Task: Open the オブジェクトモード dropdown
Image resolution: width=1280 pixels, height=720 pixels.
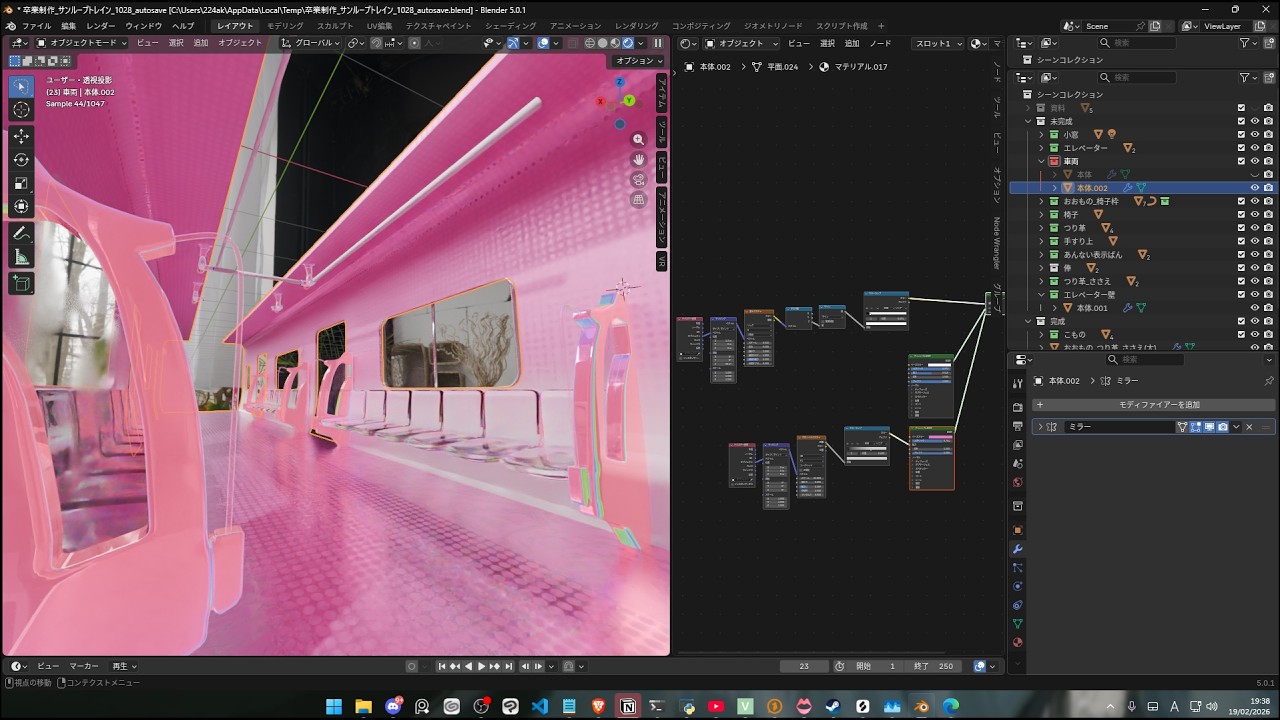Action: tap(82, 43)
